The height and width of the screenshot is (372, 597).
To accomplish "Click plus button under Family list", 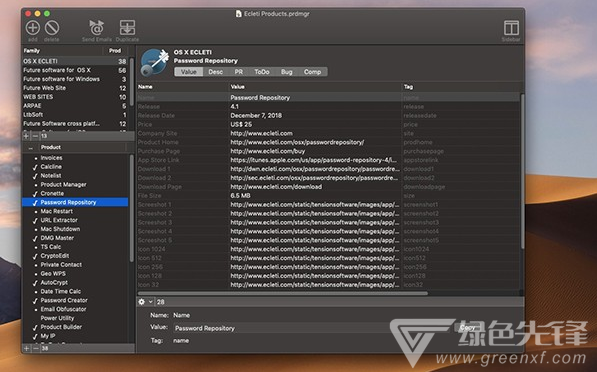I will (26, 136).
